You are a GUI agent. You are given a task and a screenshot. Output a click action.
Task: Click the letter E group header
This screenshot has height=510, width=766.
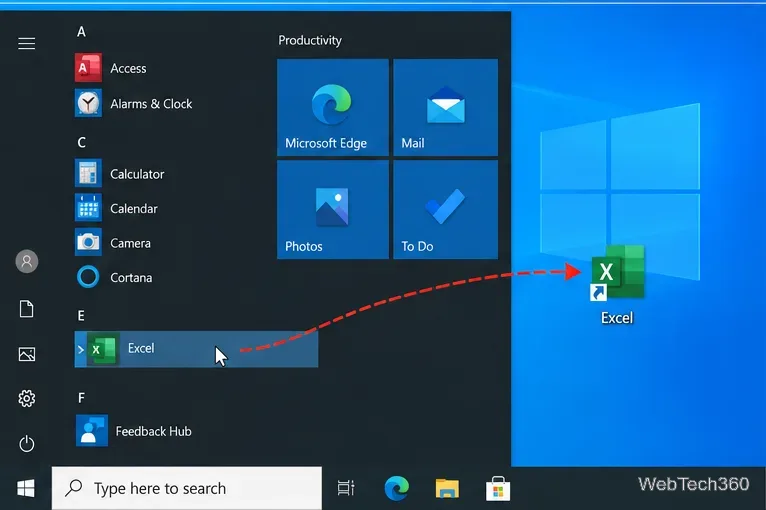tap(81, 316)
